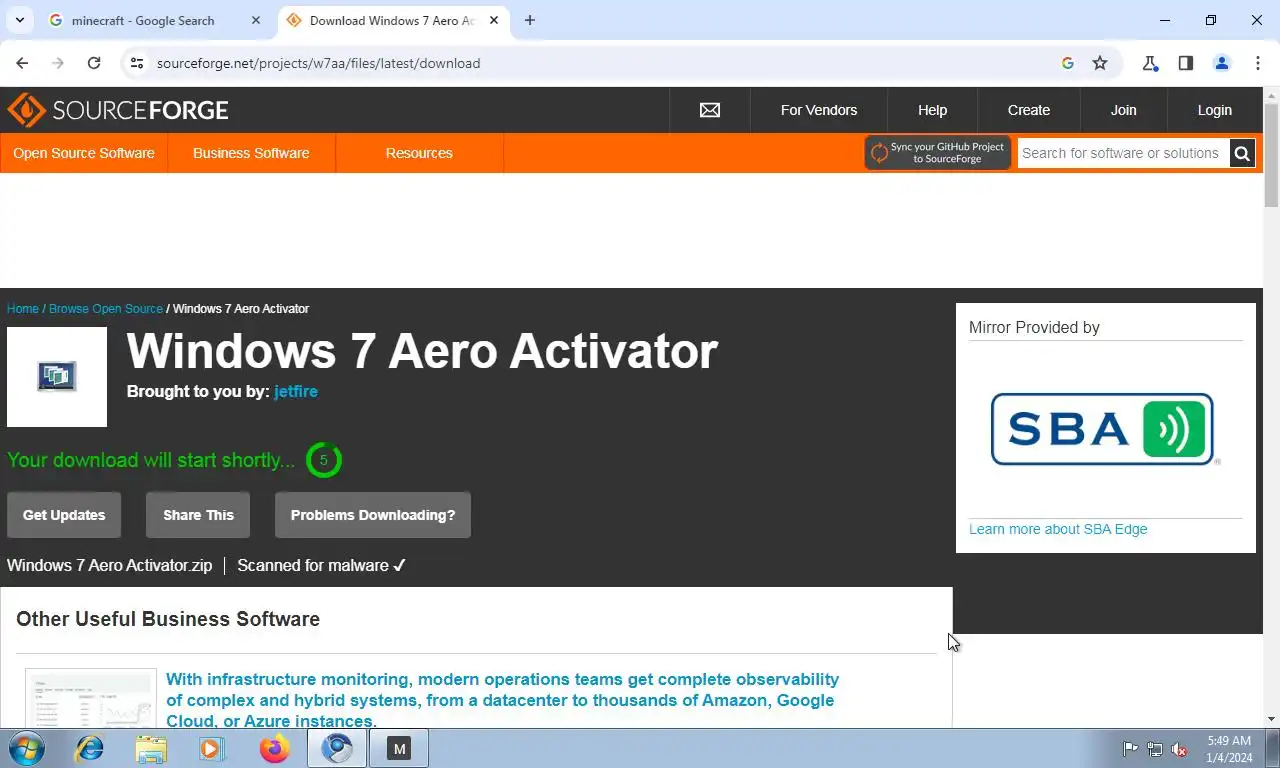Viewport: 1280px width, 768px height.
Task: Open a new browser tab
Action: click(x=530, y=20)
